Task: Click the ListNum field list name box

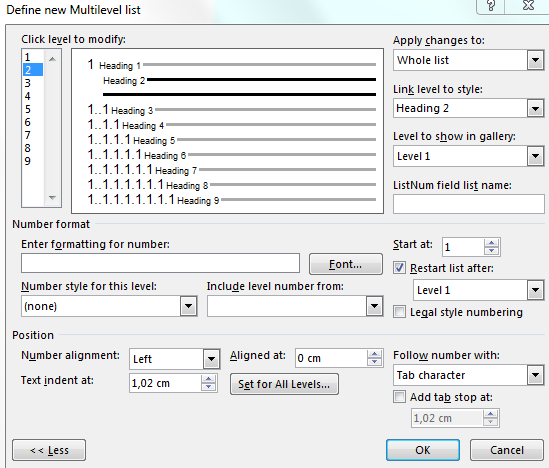Action: (468, 204)
